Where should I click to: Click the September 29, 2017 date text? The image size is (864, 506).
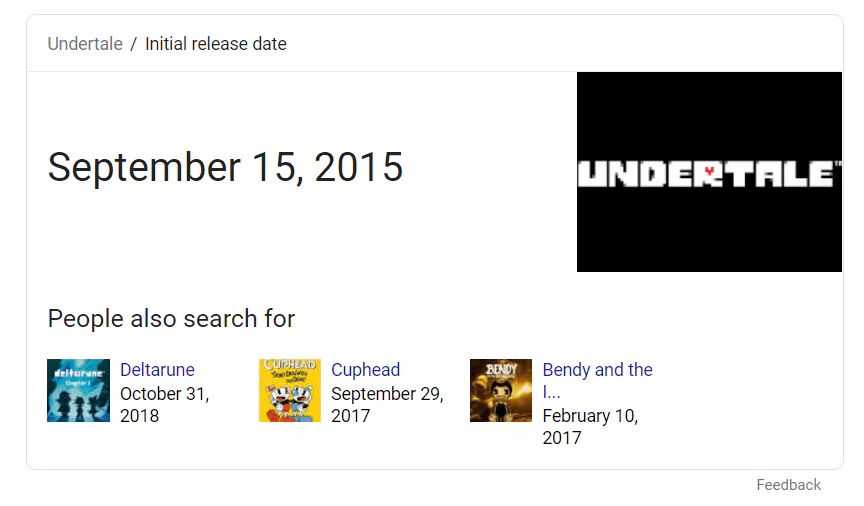click(x=386, y=405)
